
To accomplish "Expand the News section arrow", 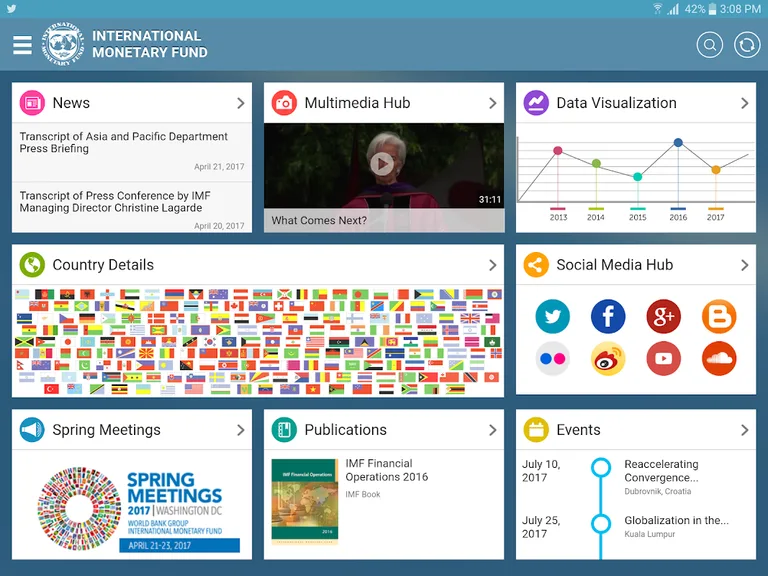I will point(240,103).
